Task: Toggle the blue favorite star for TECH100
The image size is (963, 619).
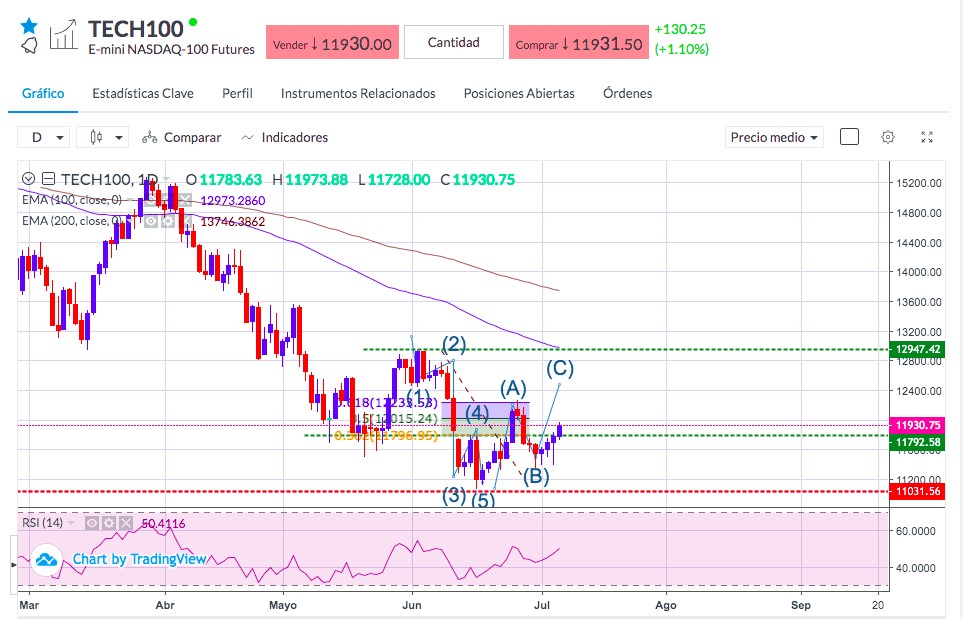Action: tap(29, 26)
